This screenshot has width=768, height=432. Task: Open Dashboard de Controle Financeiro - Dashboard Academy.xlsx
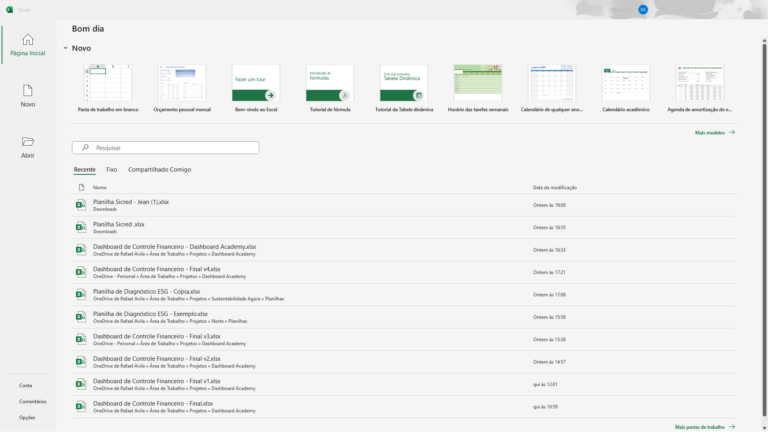[x=404, y=250]
